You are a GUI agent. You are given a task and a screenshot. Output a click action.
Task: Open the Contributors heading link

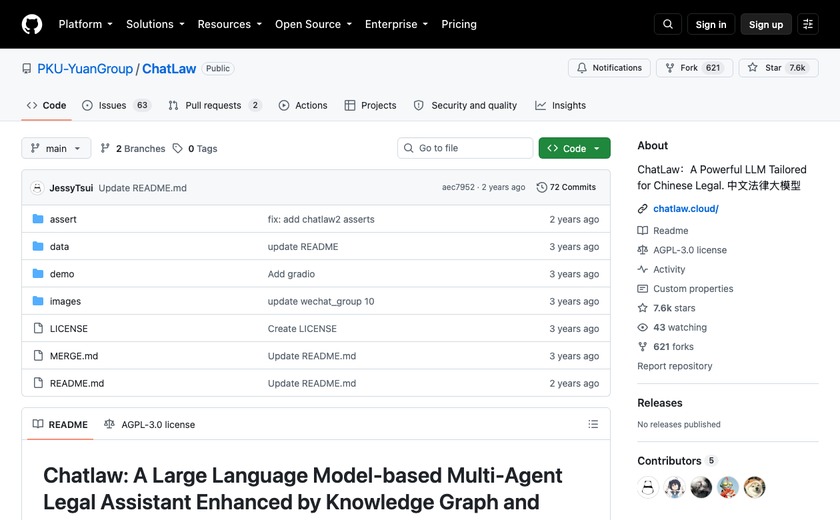(676, 461)
